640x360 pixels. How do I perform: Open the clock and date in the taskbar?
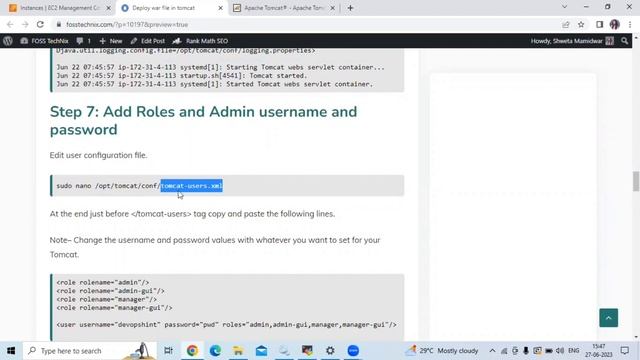click(x=599, y=351)
